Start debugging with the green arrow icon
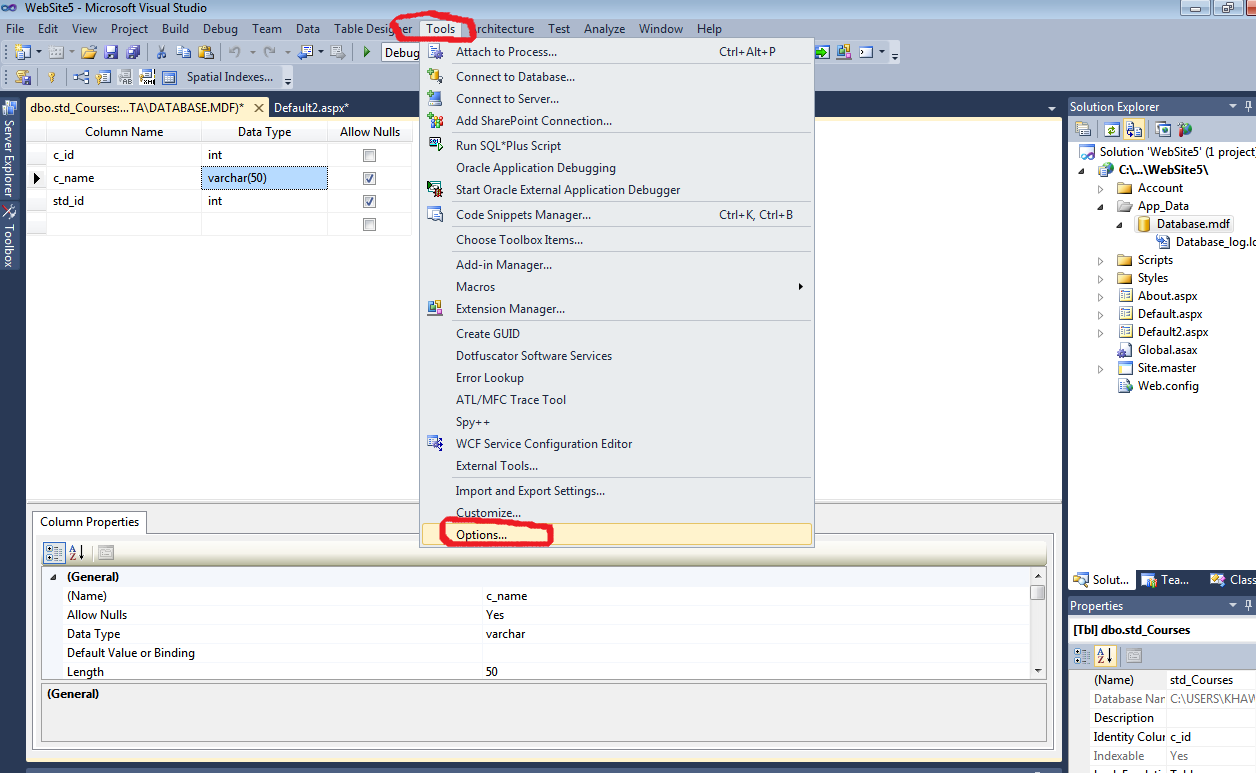Screen dimensions: 1256x773 366,52
